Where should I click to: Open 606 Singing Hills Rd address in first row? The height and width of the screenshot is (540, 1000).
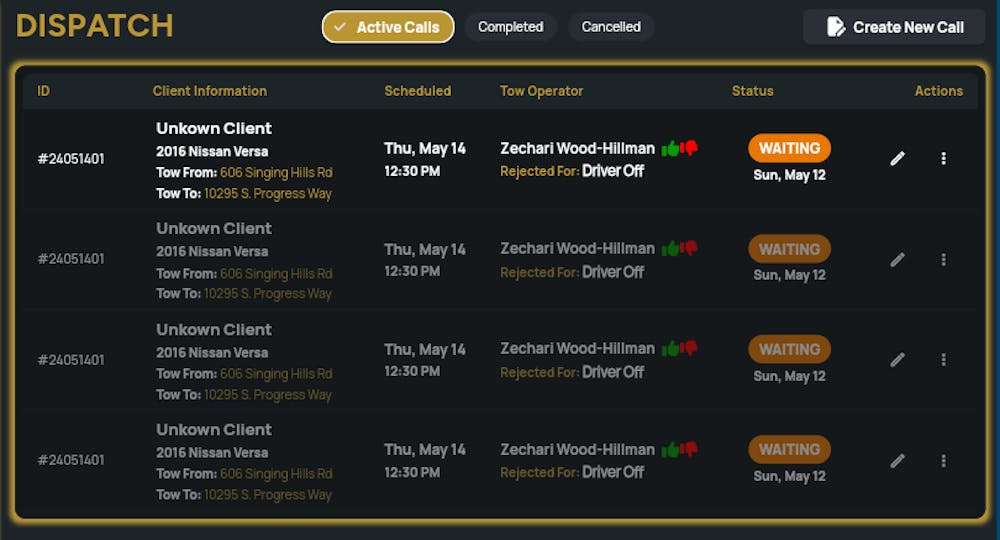[276, 173]
